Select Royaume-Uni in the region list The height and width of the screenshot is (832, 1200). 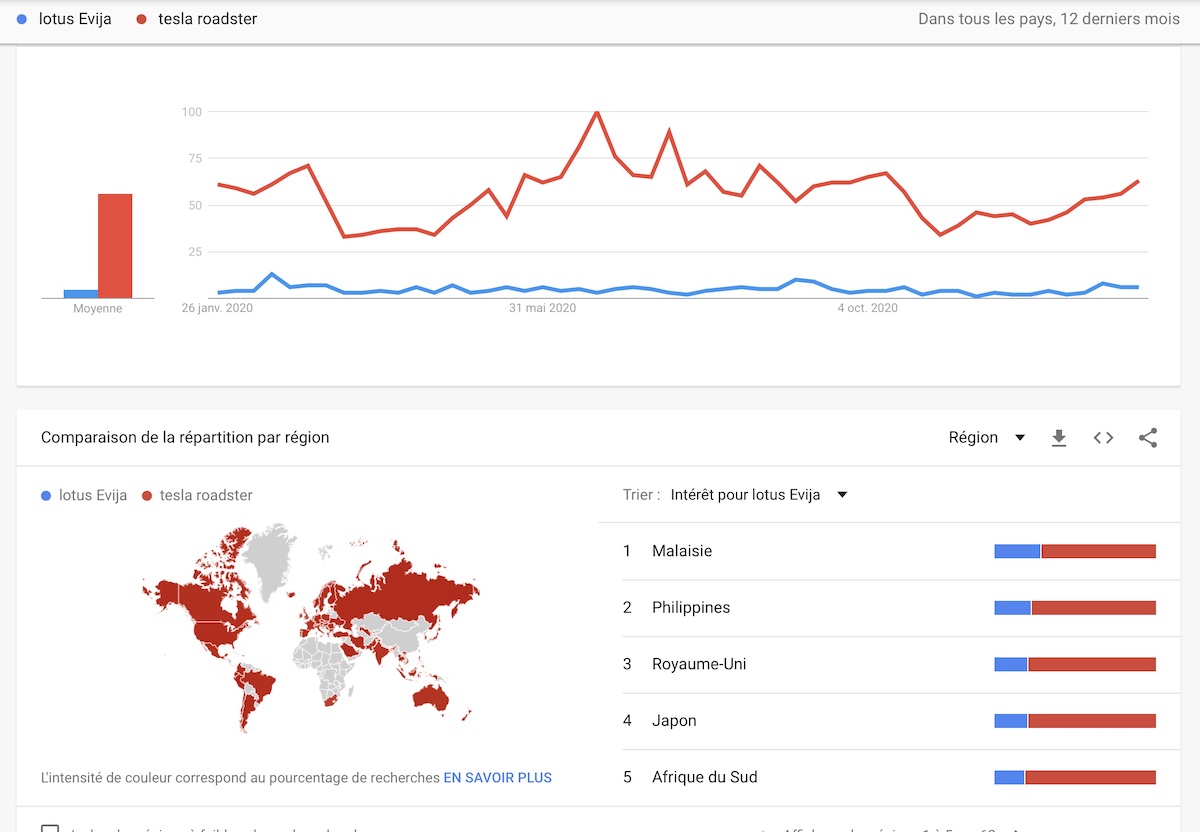click(699, 664)
